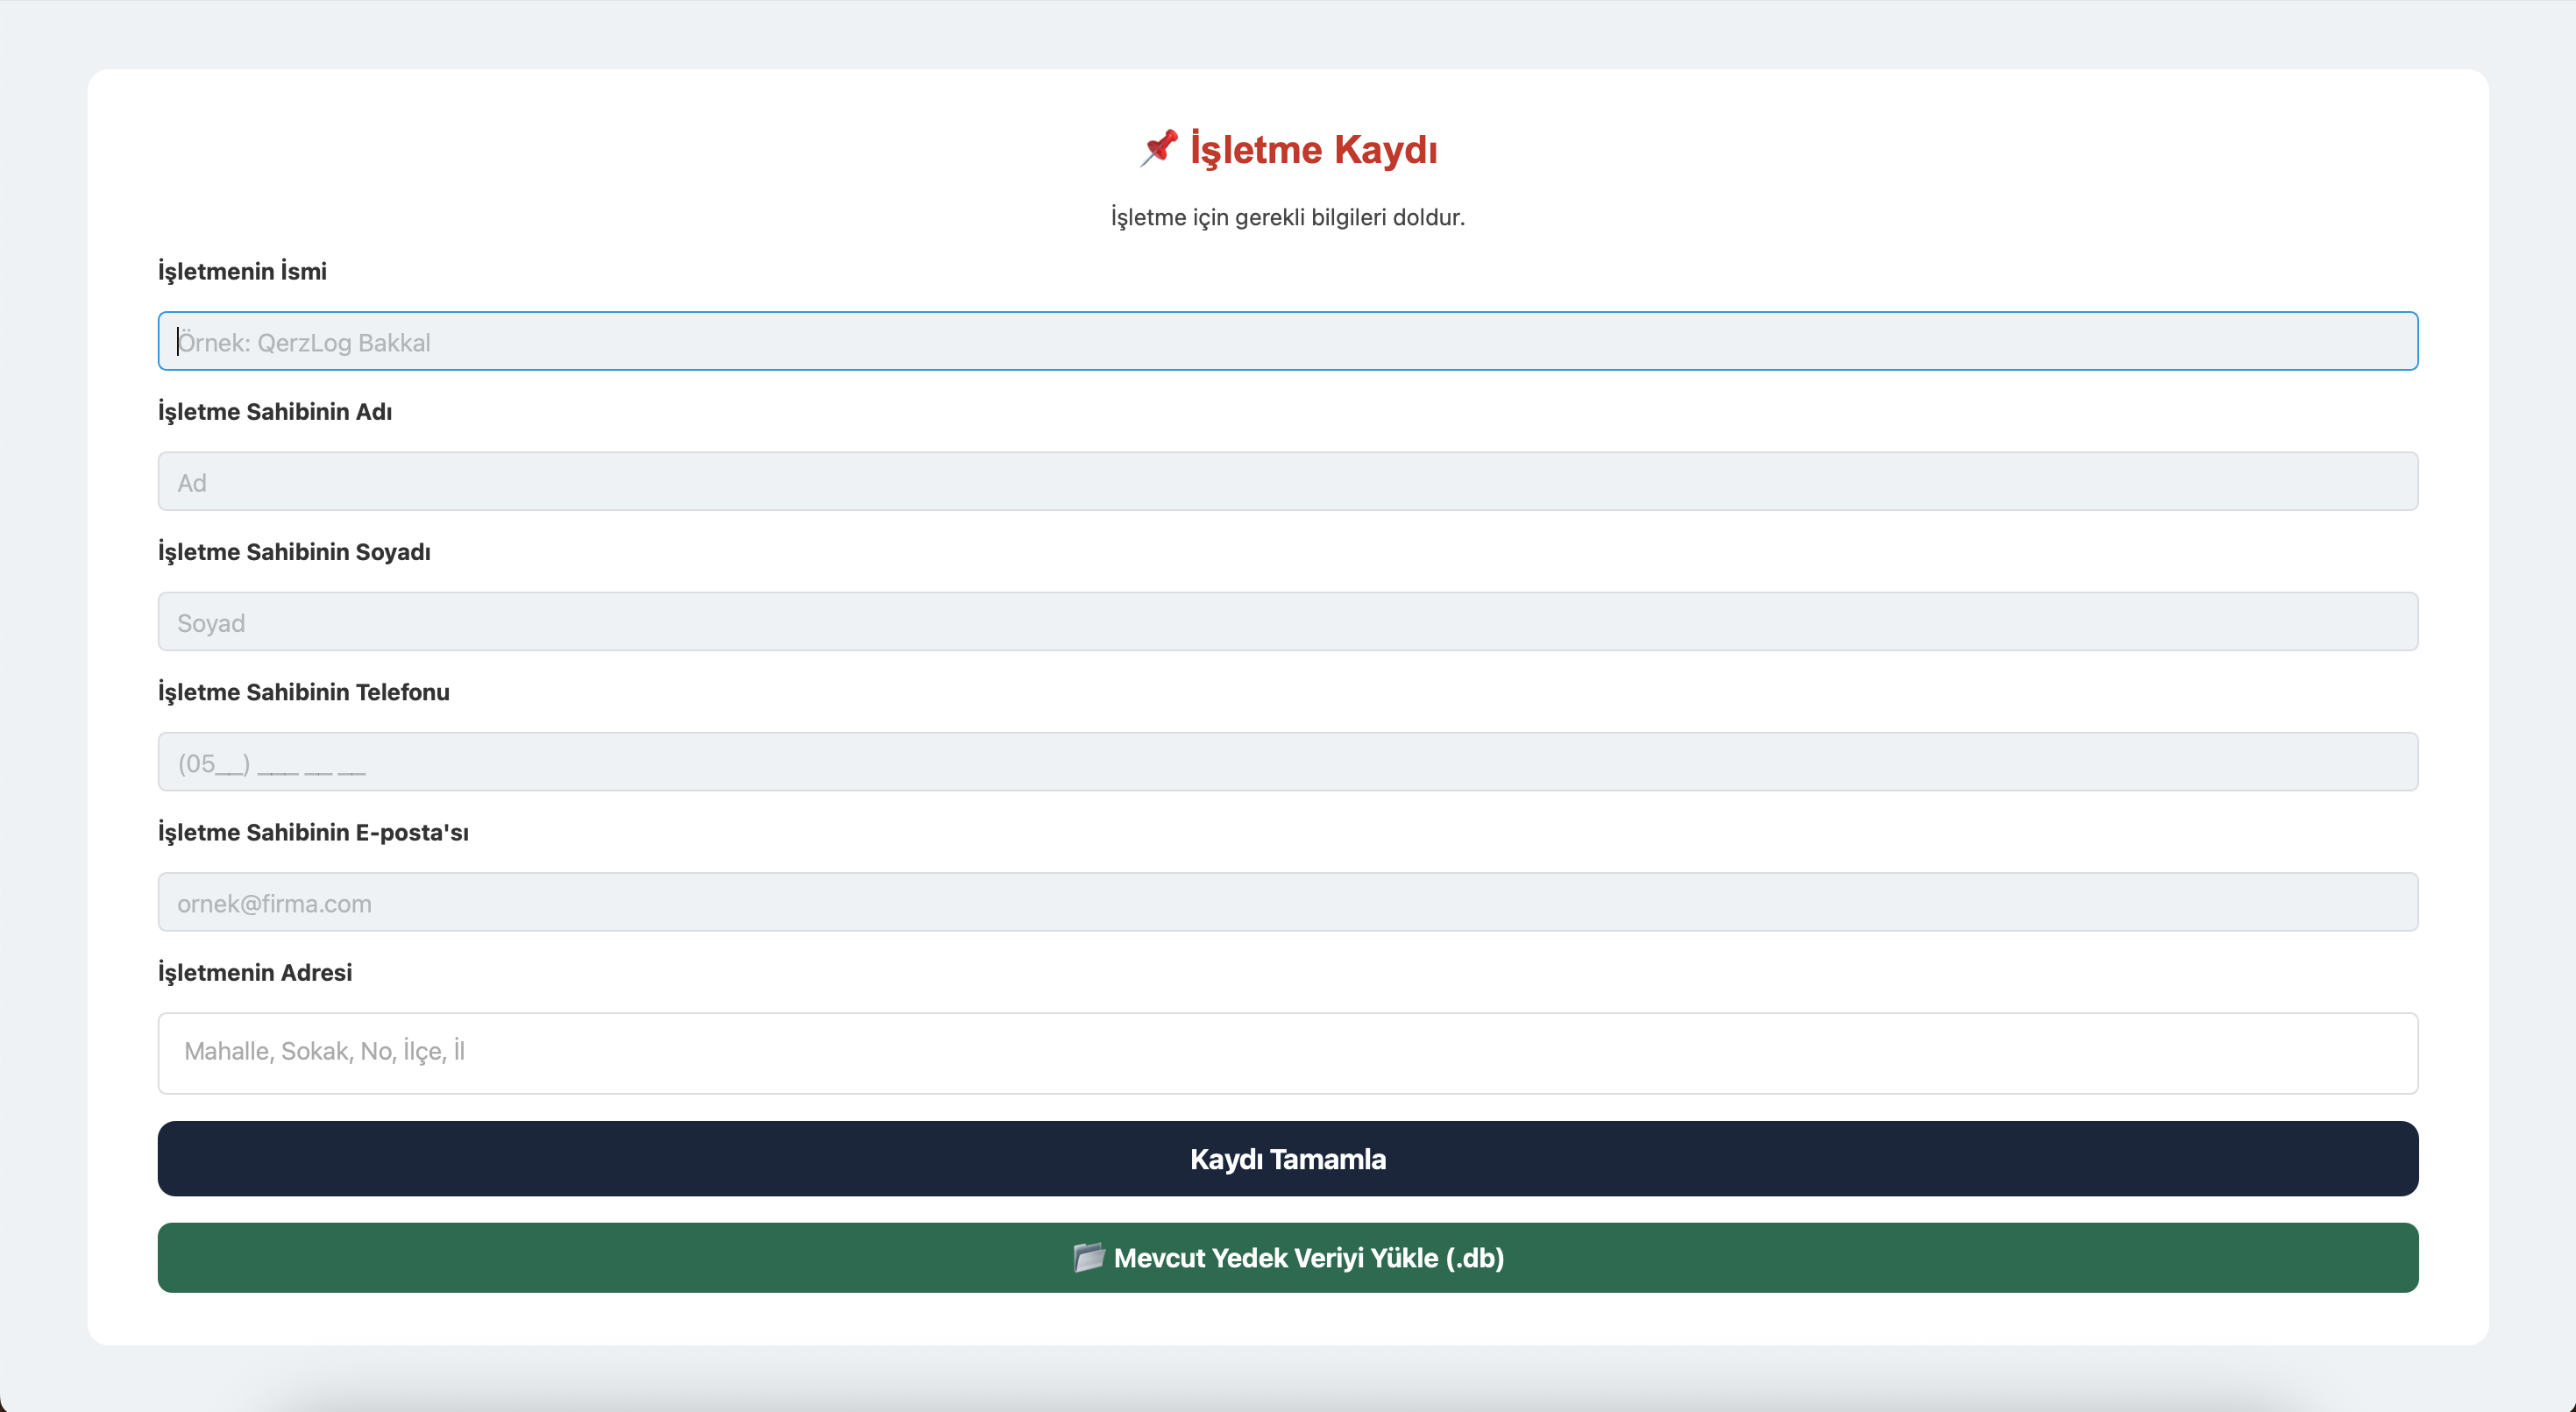Click the business address text area
The image size is (2576, 1412).
(1287, 1053)
